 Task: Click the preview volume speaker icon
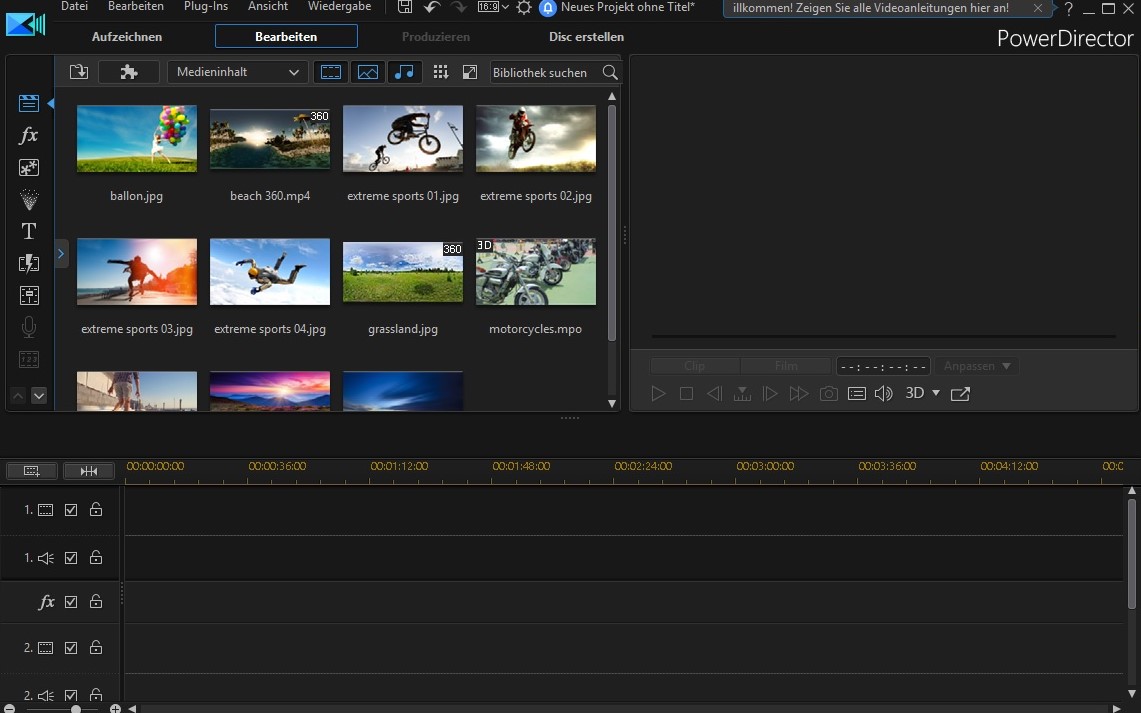click(883, 394)
